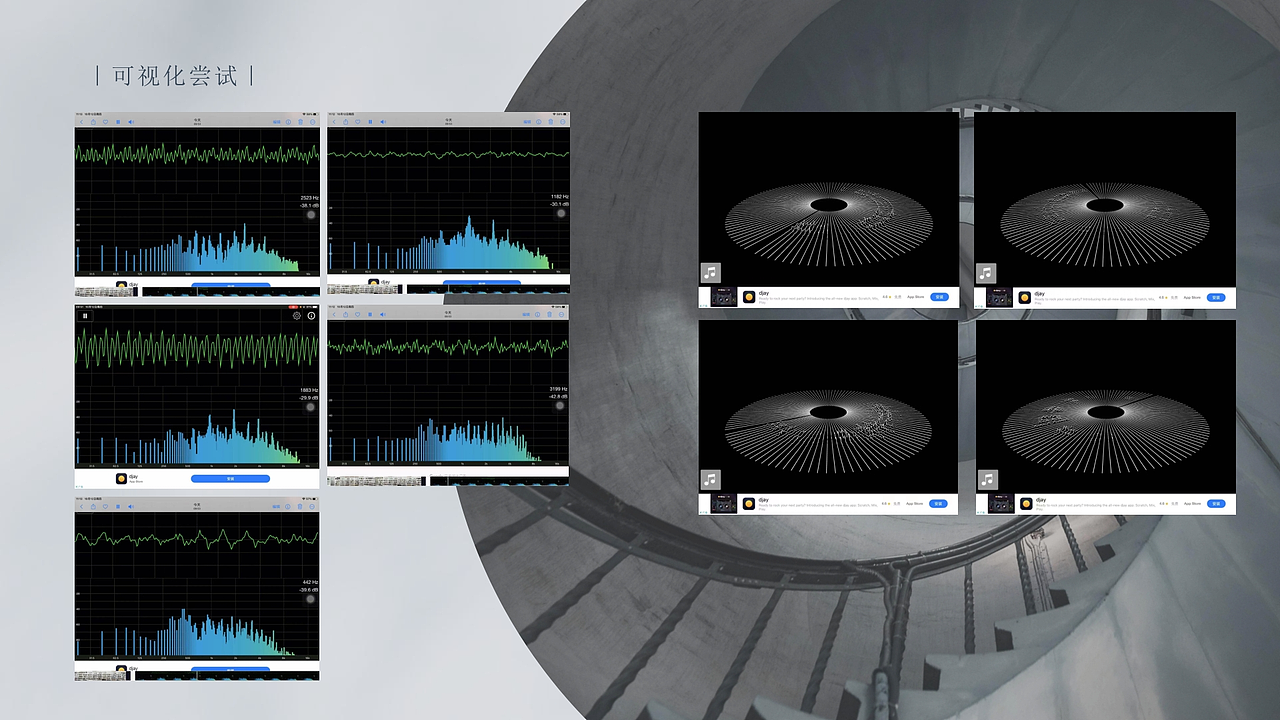
Task: Click the music note icon in the upper-left radial visualizer
Action: pos(710,273)
